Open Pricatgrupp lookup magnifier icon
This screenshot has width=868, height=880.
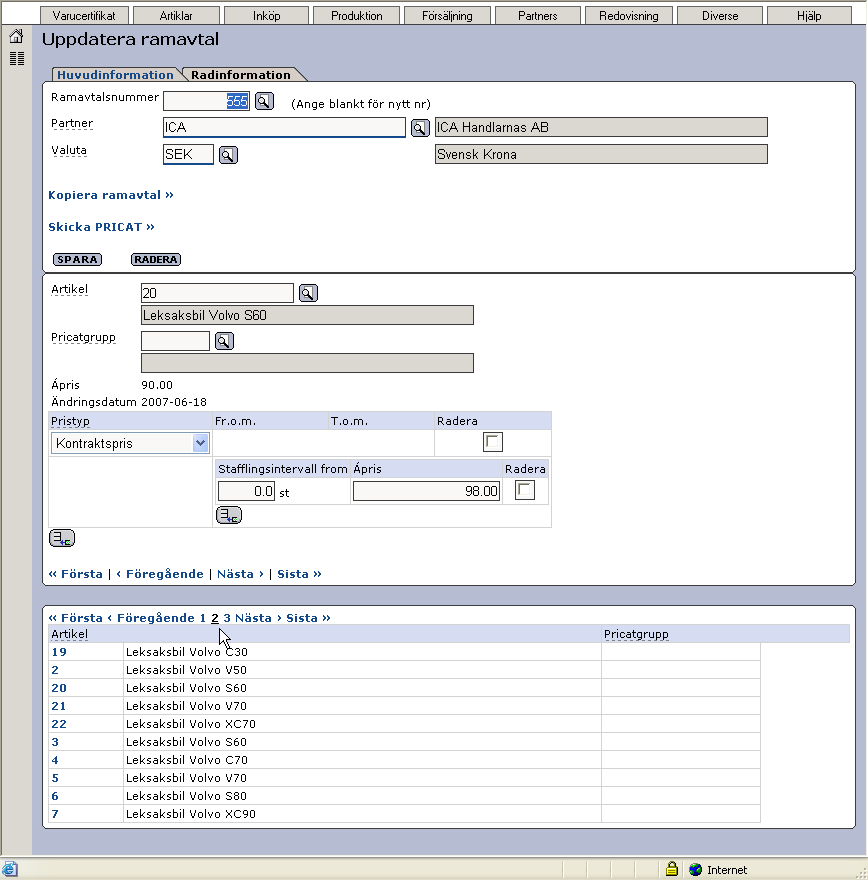(x=224, y=341)
